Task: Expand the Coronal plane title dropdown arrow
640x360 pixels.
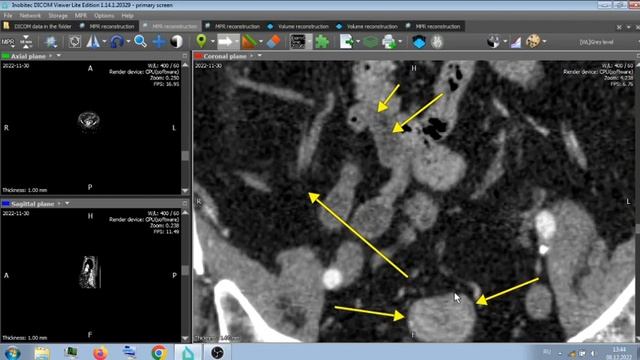Action: (260, 56)
